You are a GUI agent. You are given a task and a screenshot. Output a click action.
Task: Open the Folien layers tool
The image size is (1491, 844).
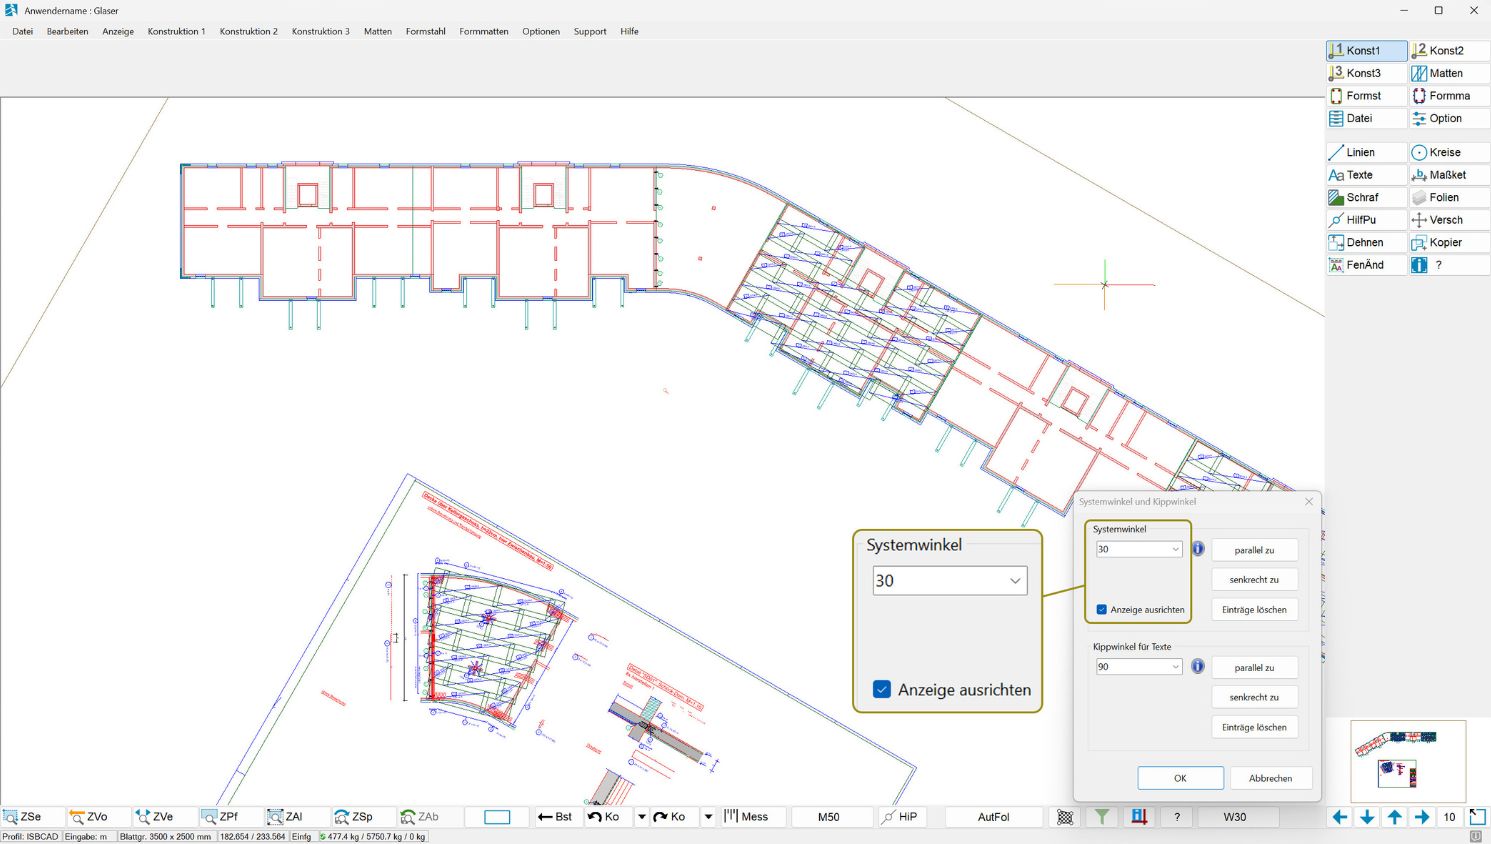pos(1448,197)
